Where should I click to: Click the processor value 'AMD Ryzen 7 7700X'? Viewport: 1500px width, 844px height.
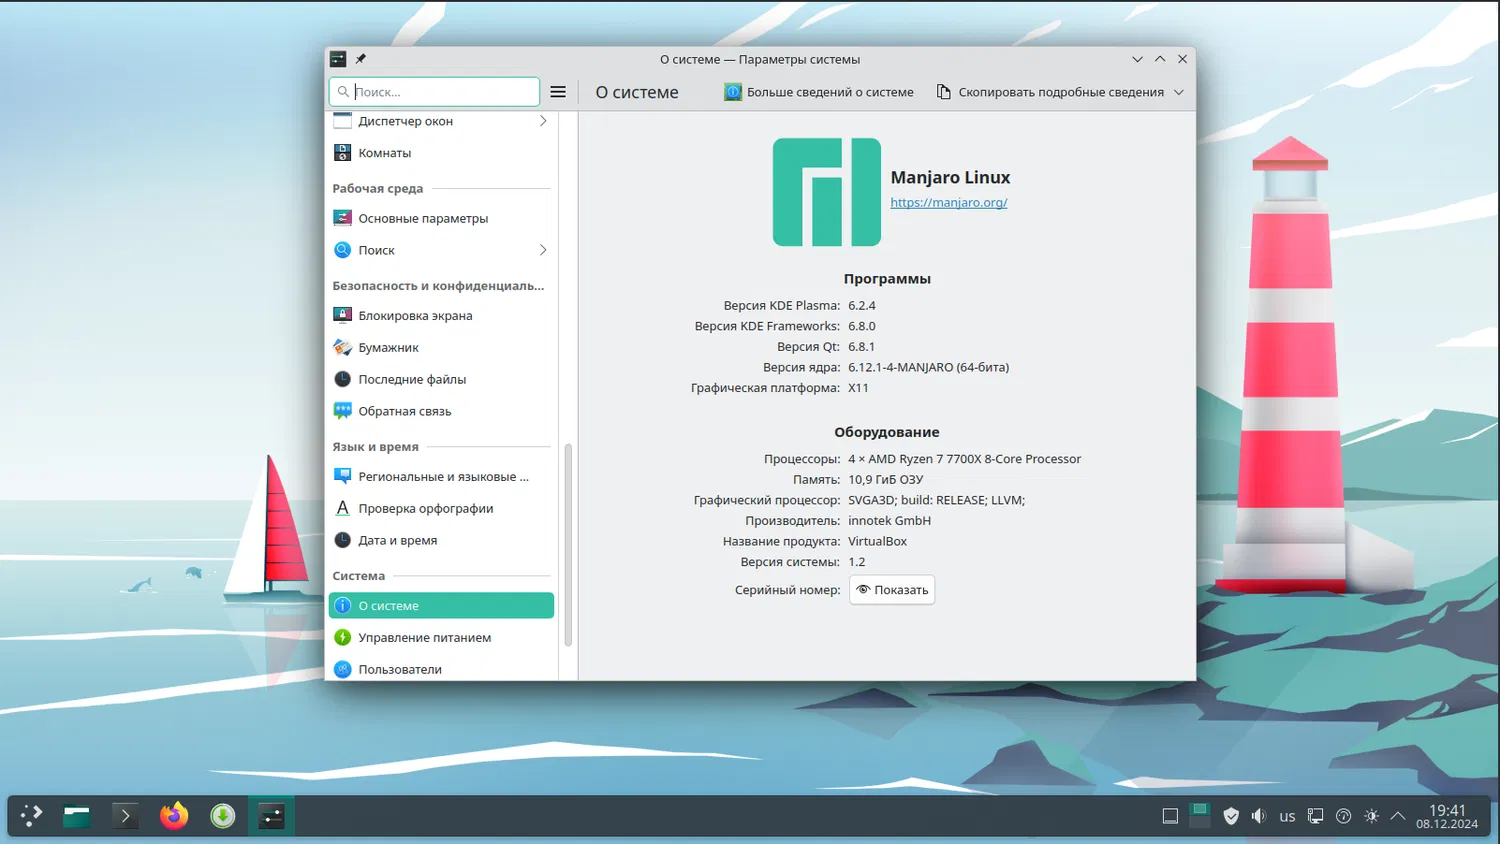pyautogui.click(x=964, y=459)
